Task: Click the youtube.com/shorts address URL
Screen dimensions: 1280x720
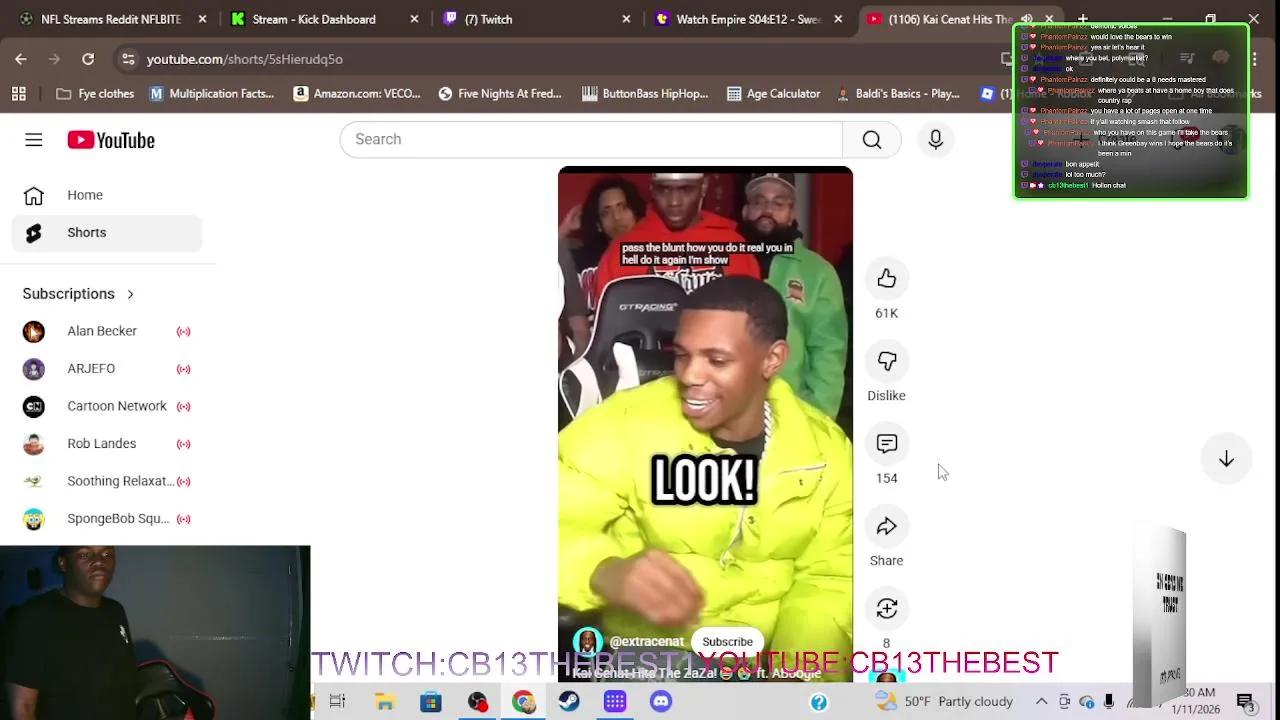Action: 245,59
